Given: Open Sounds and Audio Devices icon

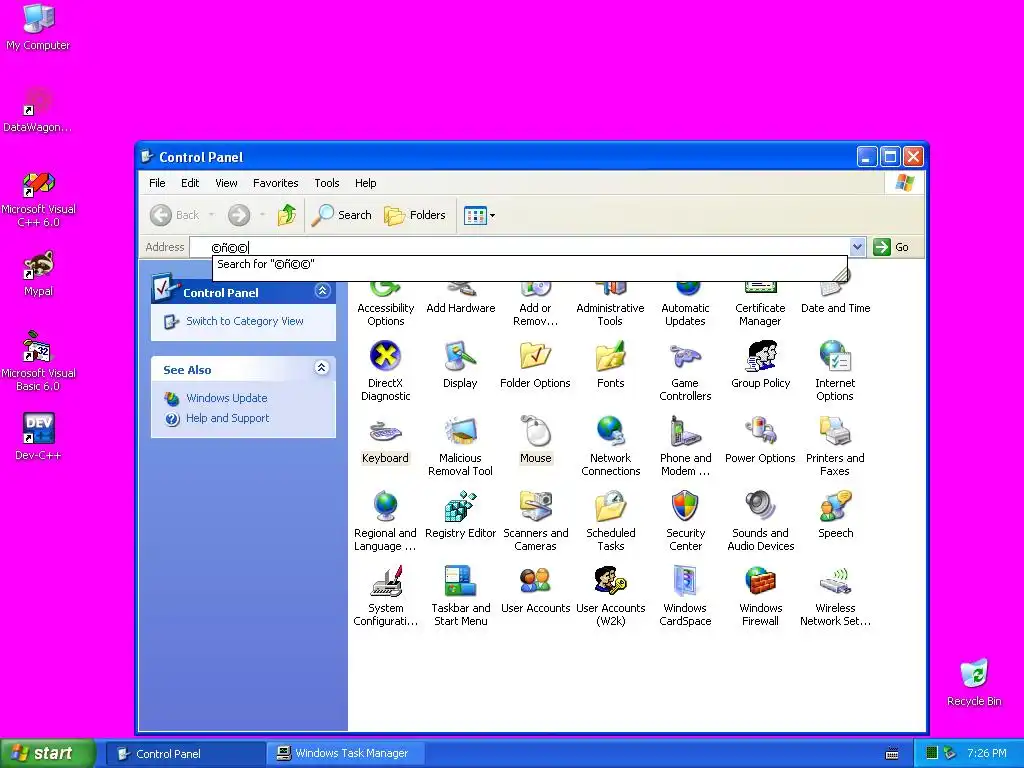Looking at the screenshot, I should pos(761,520).
